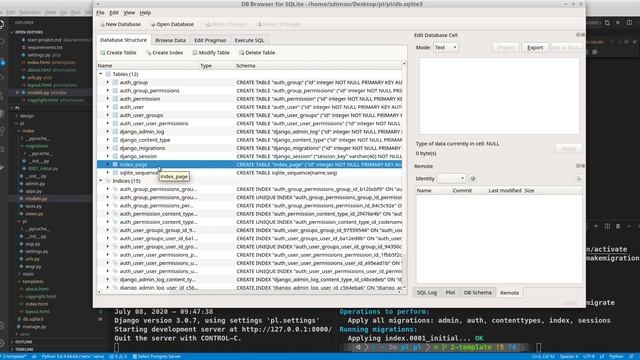This screenshot has height=360, width=640.
Task: Open the View menu
Action: [x=129, y=13]
